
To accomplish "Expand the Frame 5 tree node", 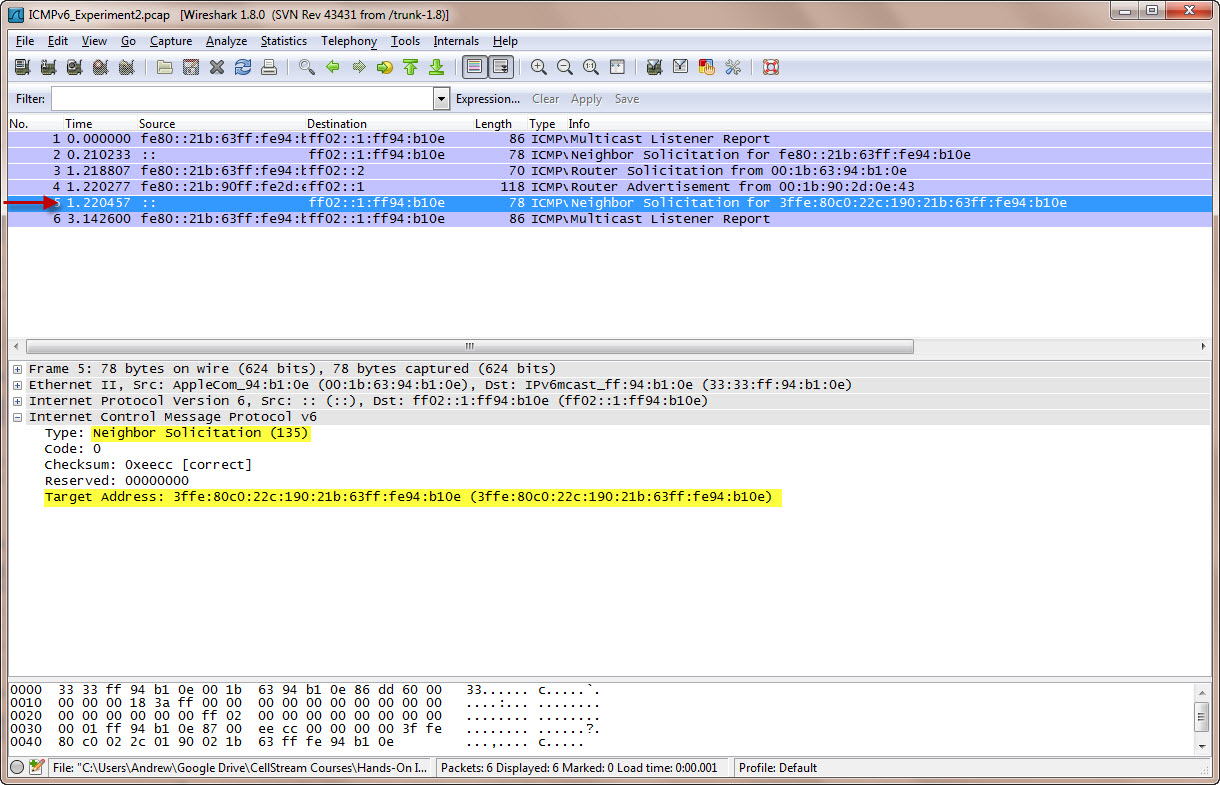I will [18, 369].
